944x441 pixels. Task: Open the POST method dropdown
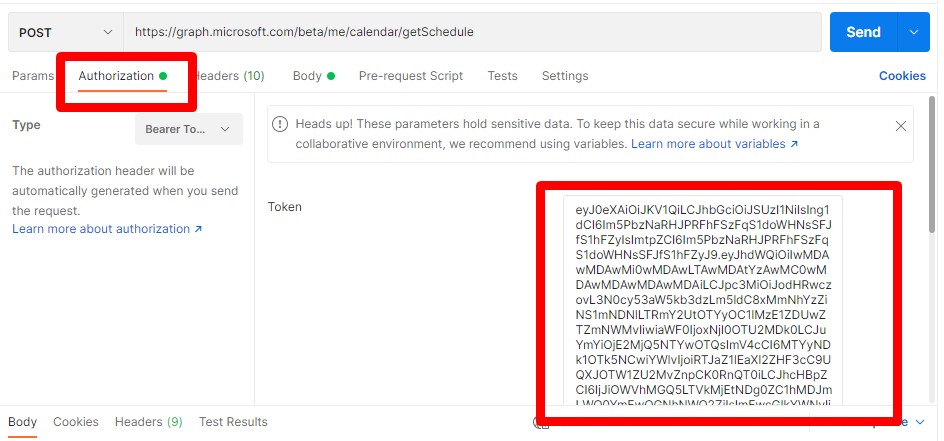pyautogui.click(x=64, y=32)
